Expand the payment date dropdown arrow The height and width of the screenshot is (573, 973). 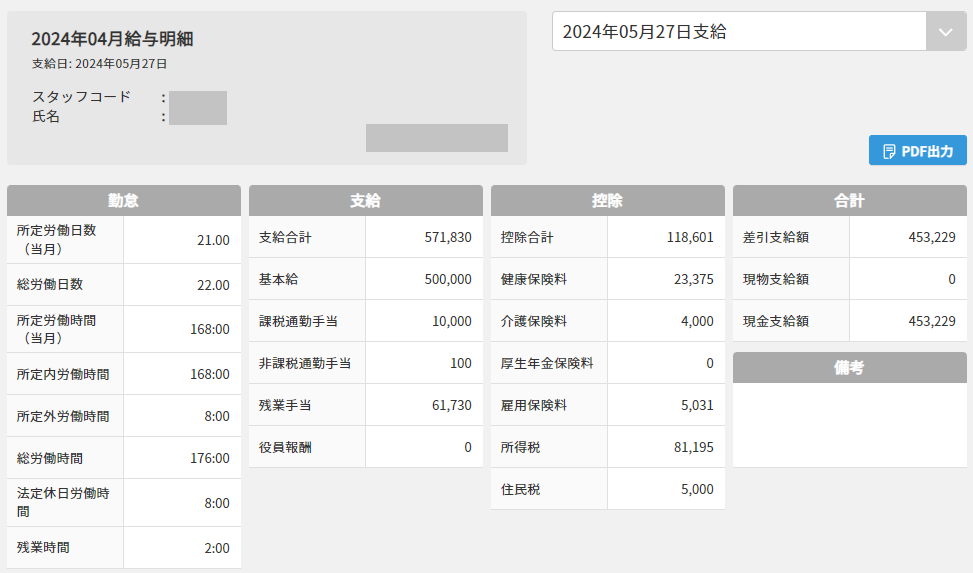[x=946, y=32]
